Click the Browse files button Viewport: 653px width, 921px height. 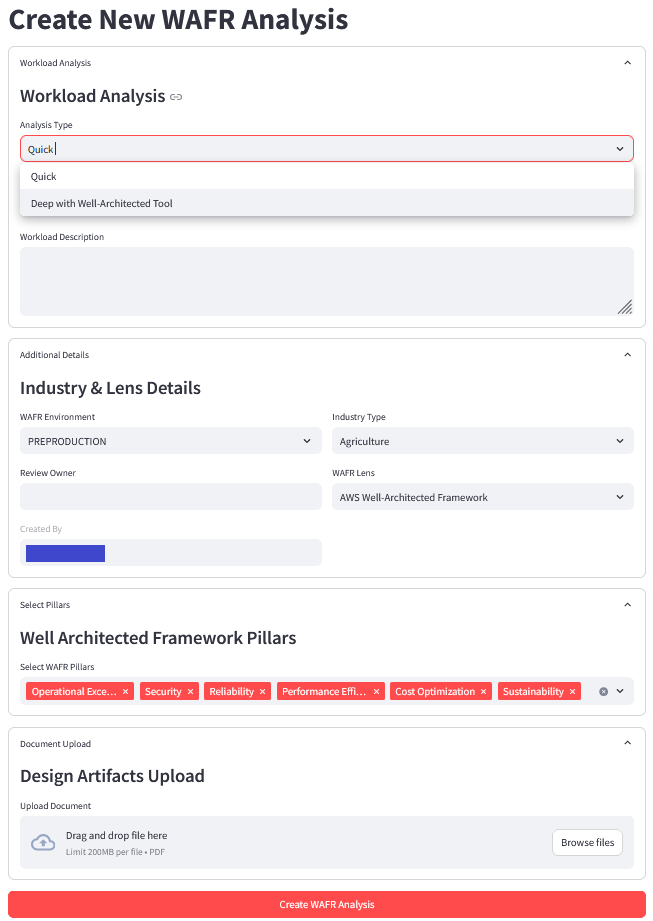click(x=587, y=843)
